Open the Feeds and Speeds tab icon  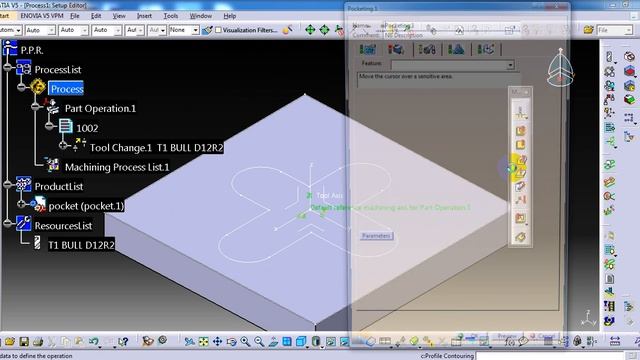(x=456, y=50)
